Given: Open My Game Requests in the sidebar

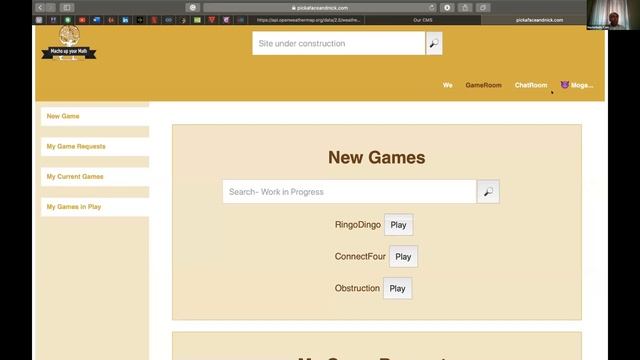Looking at the screenshot, I should click(x=95, y=147).
